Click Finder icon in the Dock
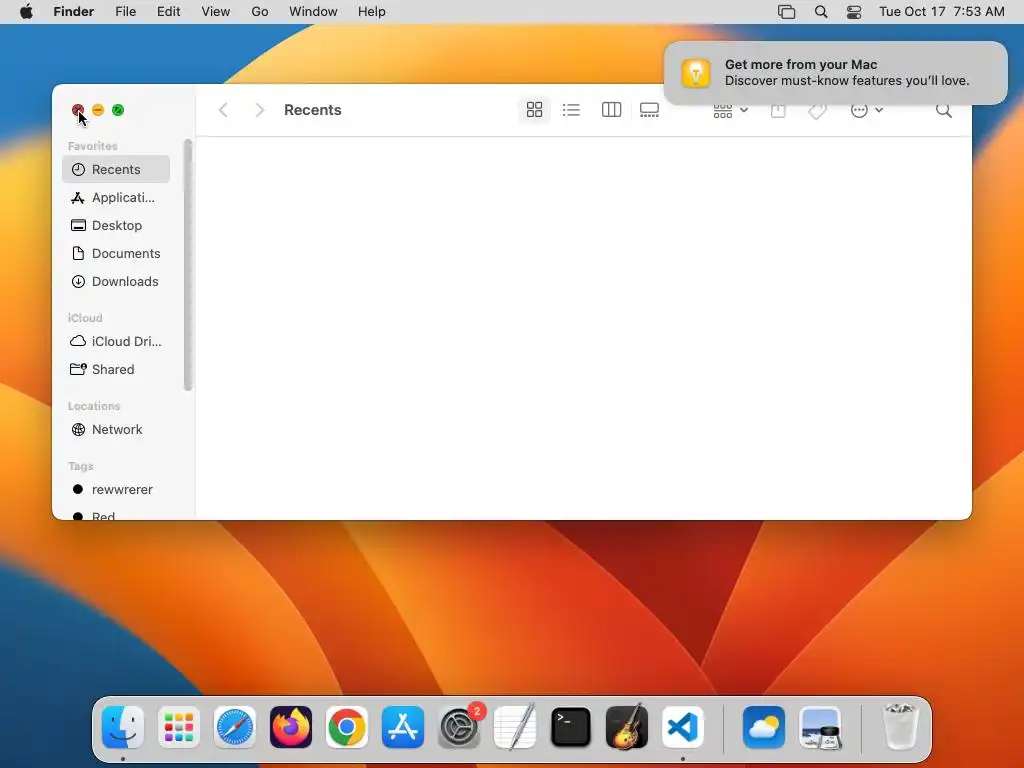Screen dimensions: 1024x768 point(123,727)
